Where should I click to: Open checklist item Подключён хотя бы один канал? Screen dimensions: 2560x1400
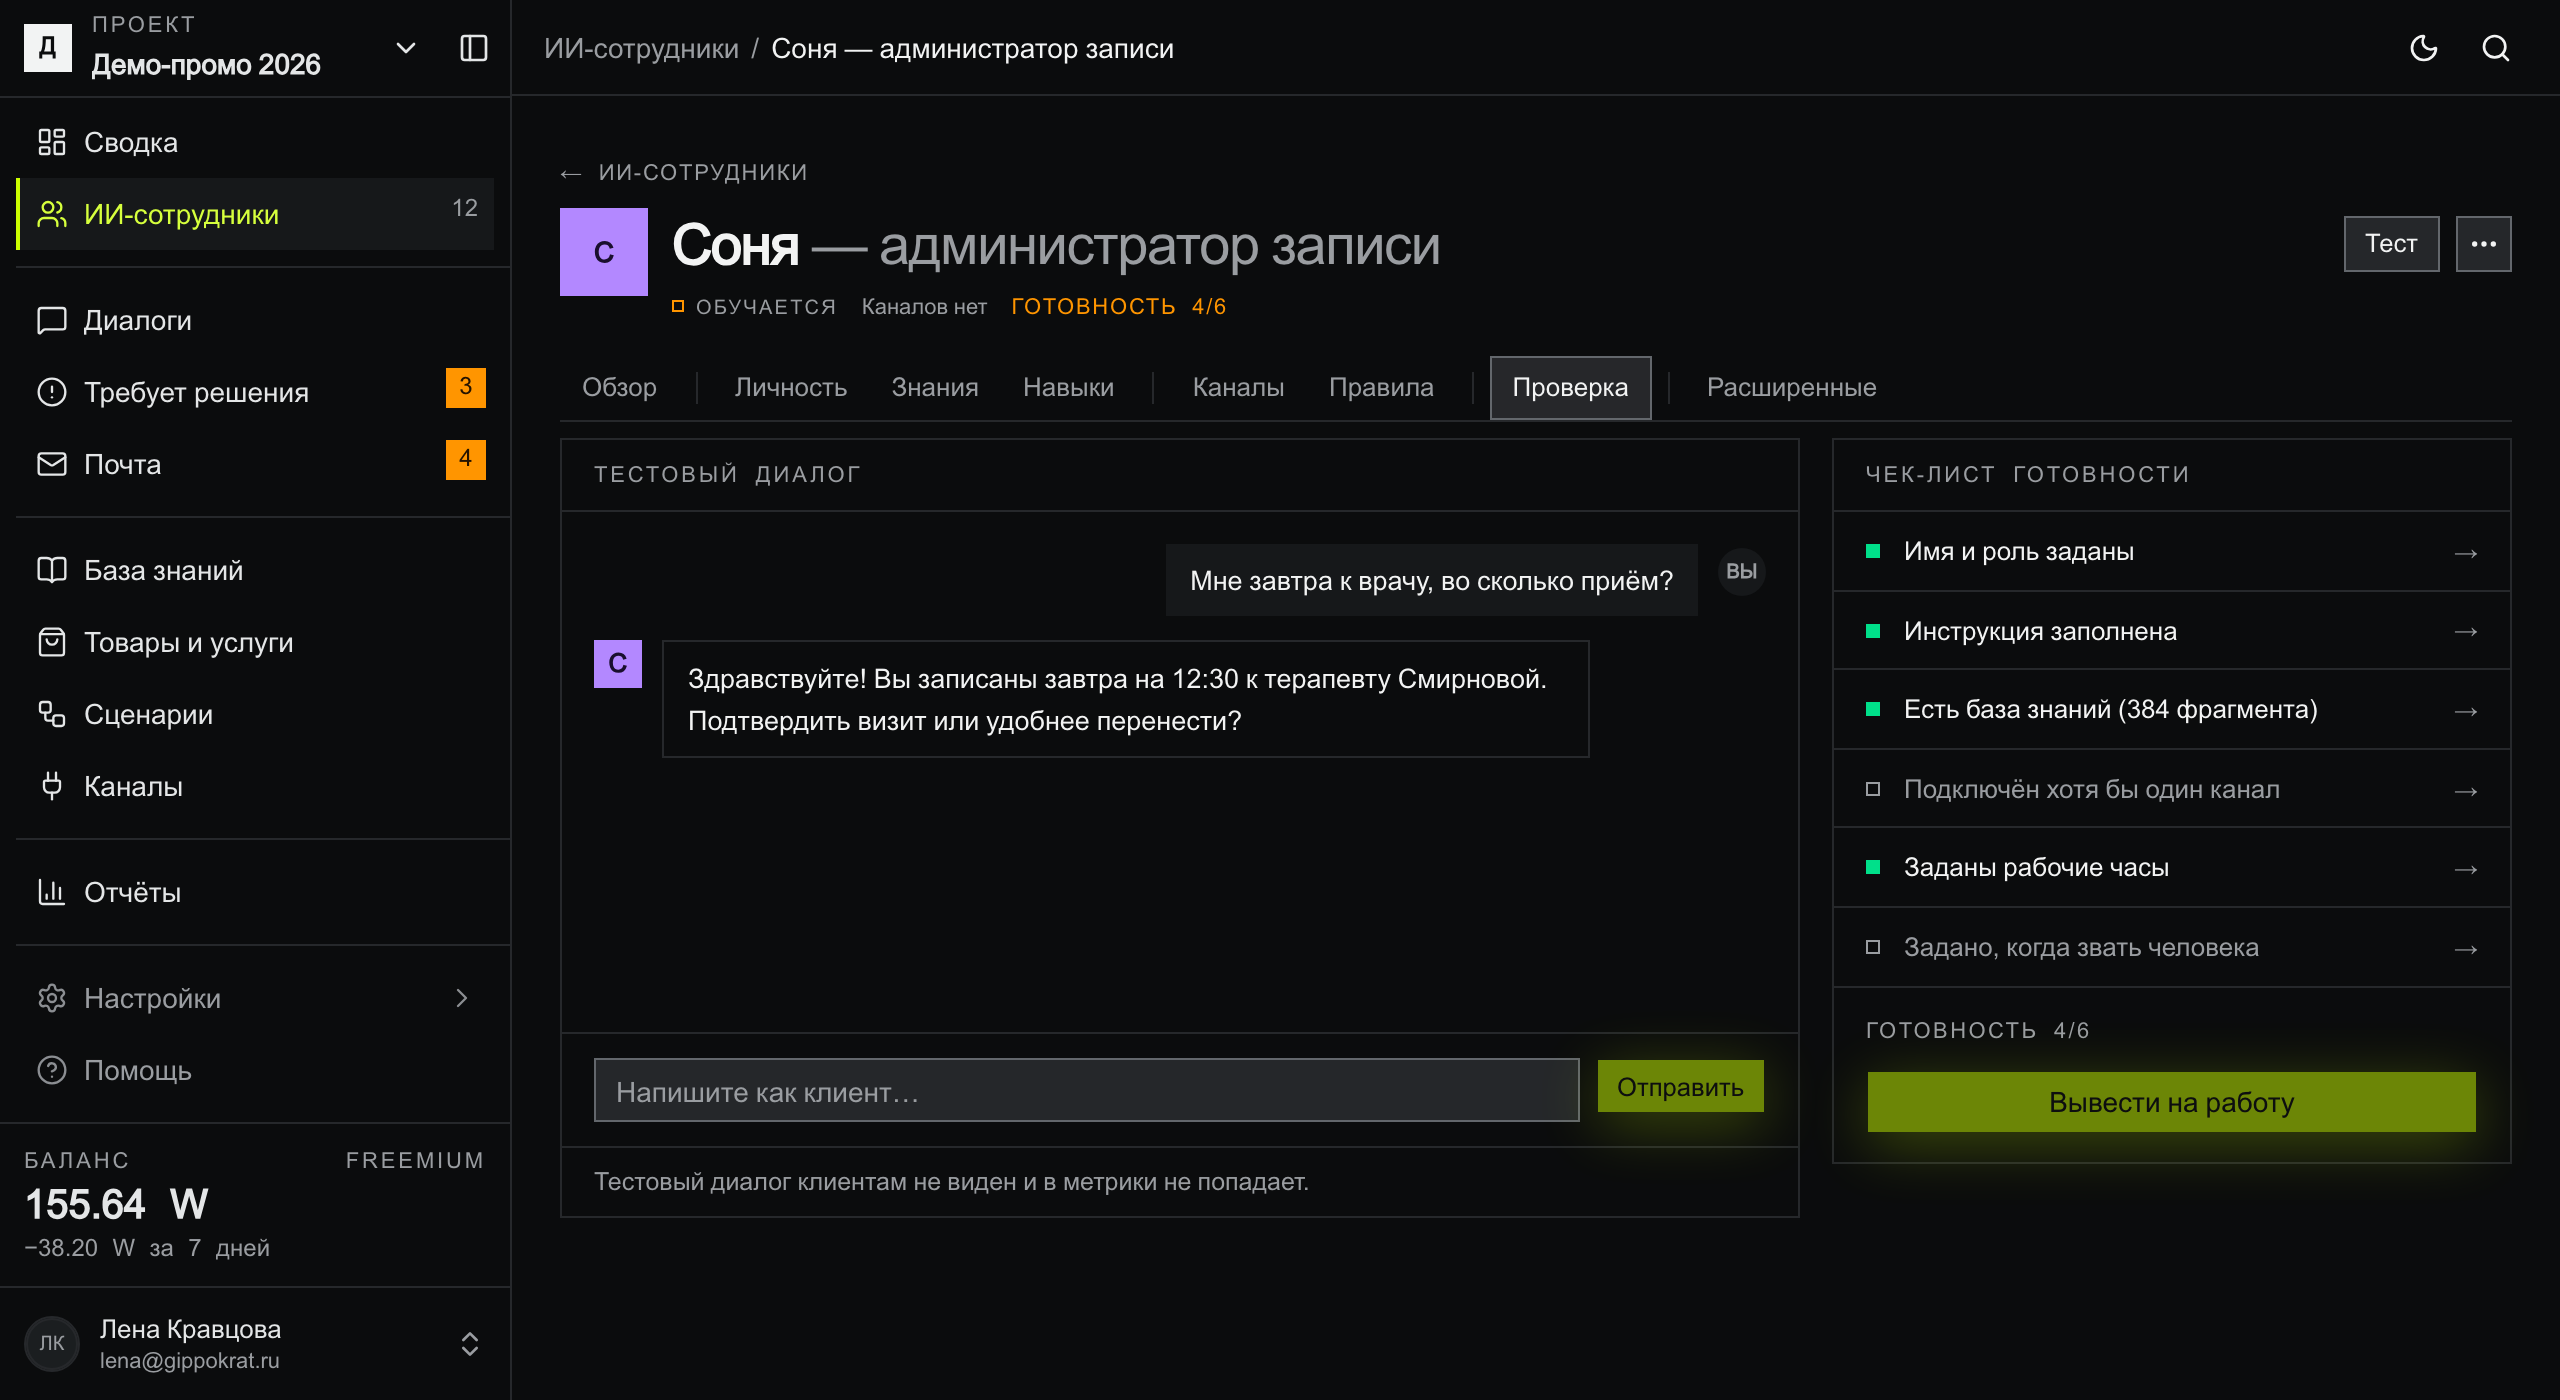click(2171, 789)
